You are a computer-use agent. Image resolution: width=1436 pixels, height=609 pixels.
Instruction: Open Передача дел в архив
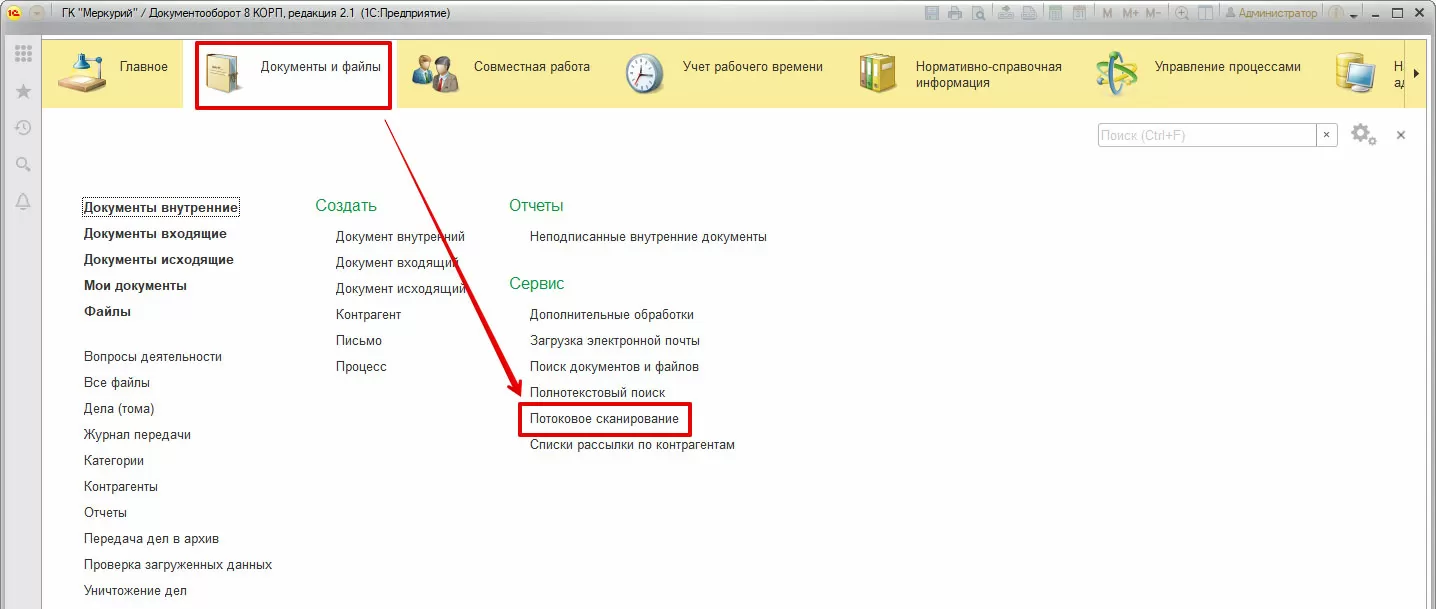[151, 539]
